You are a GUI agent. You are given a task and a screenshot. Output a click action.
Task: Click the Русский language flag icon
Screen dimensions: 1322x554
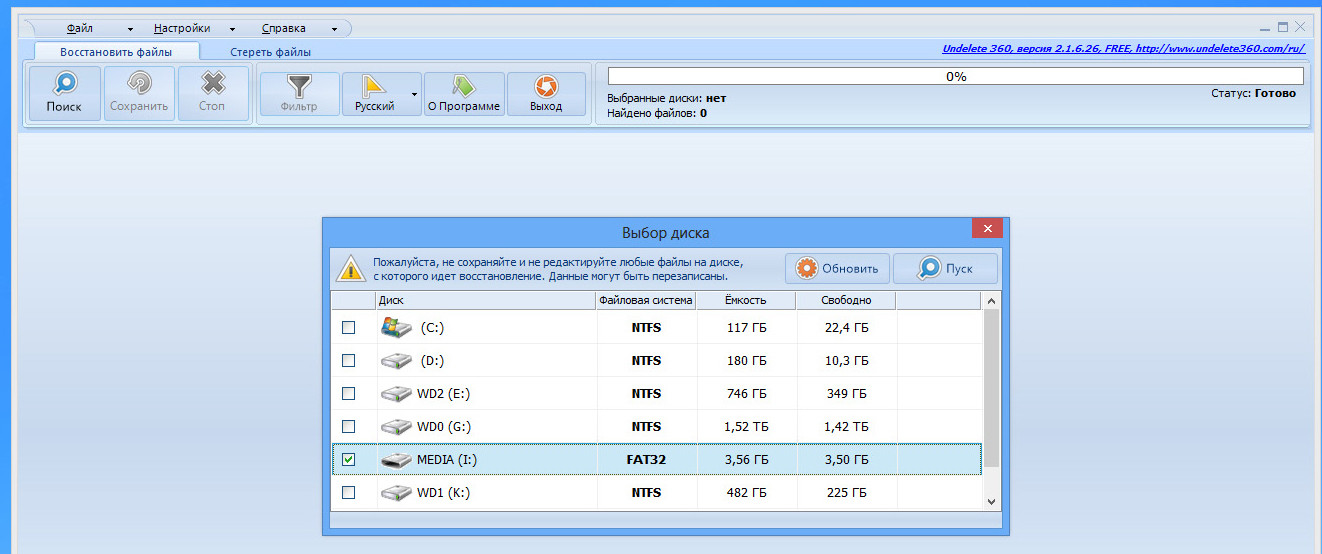point(375,87)
